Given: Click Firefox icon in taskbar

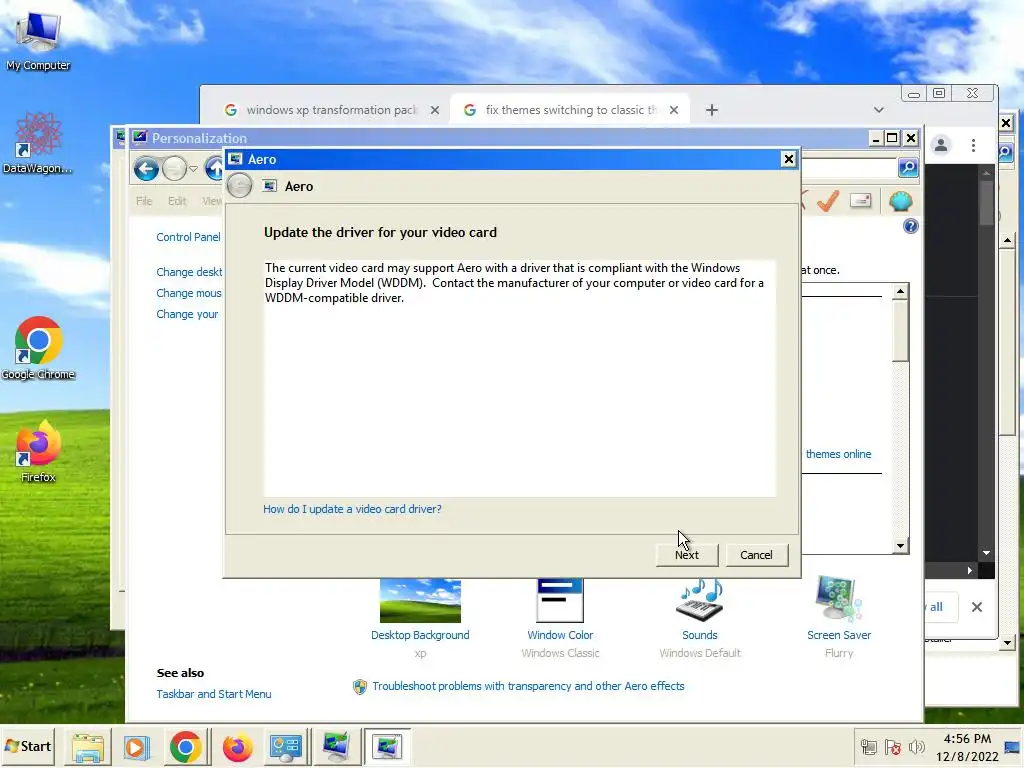Looking at the screenshot, I should point(237,747).
